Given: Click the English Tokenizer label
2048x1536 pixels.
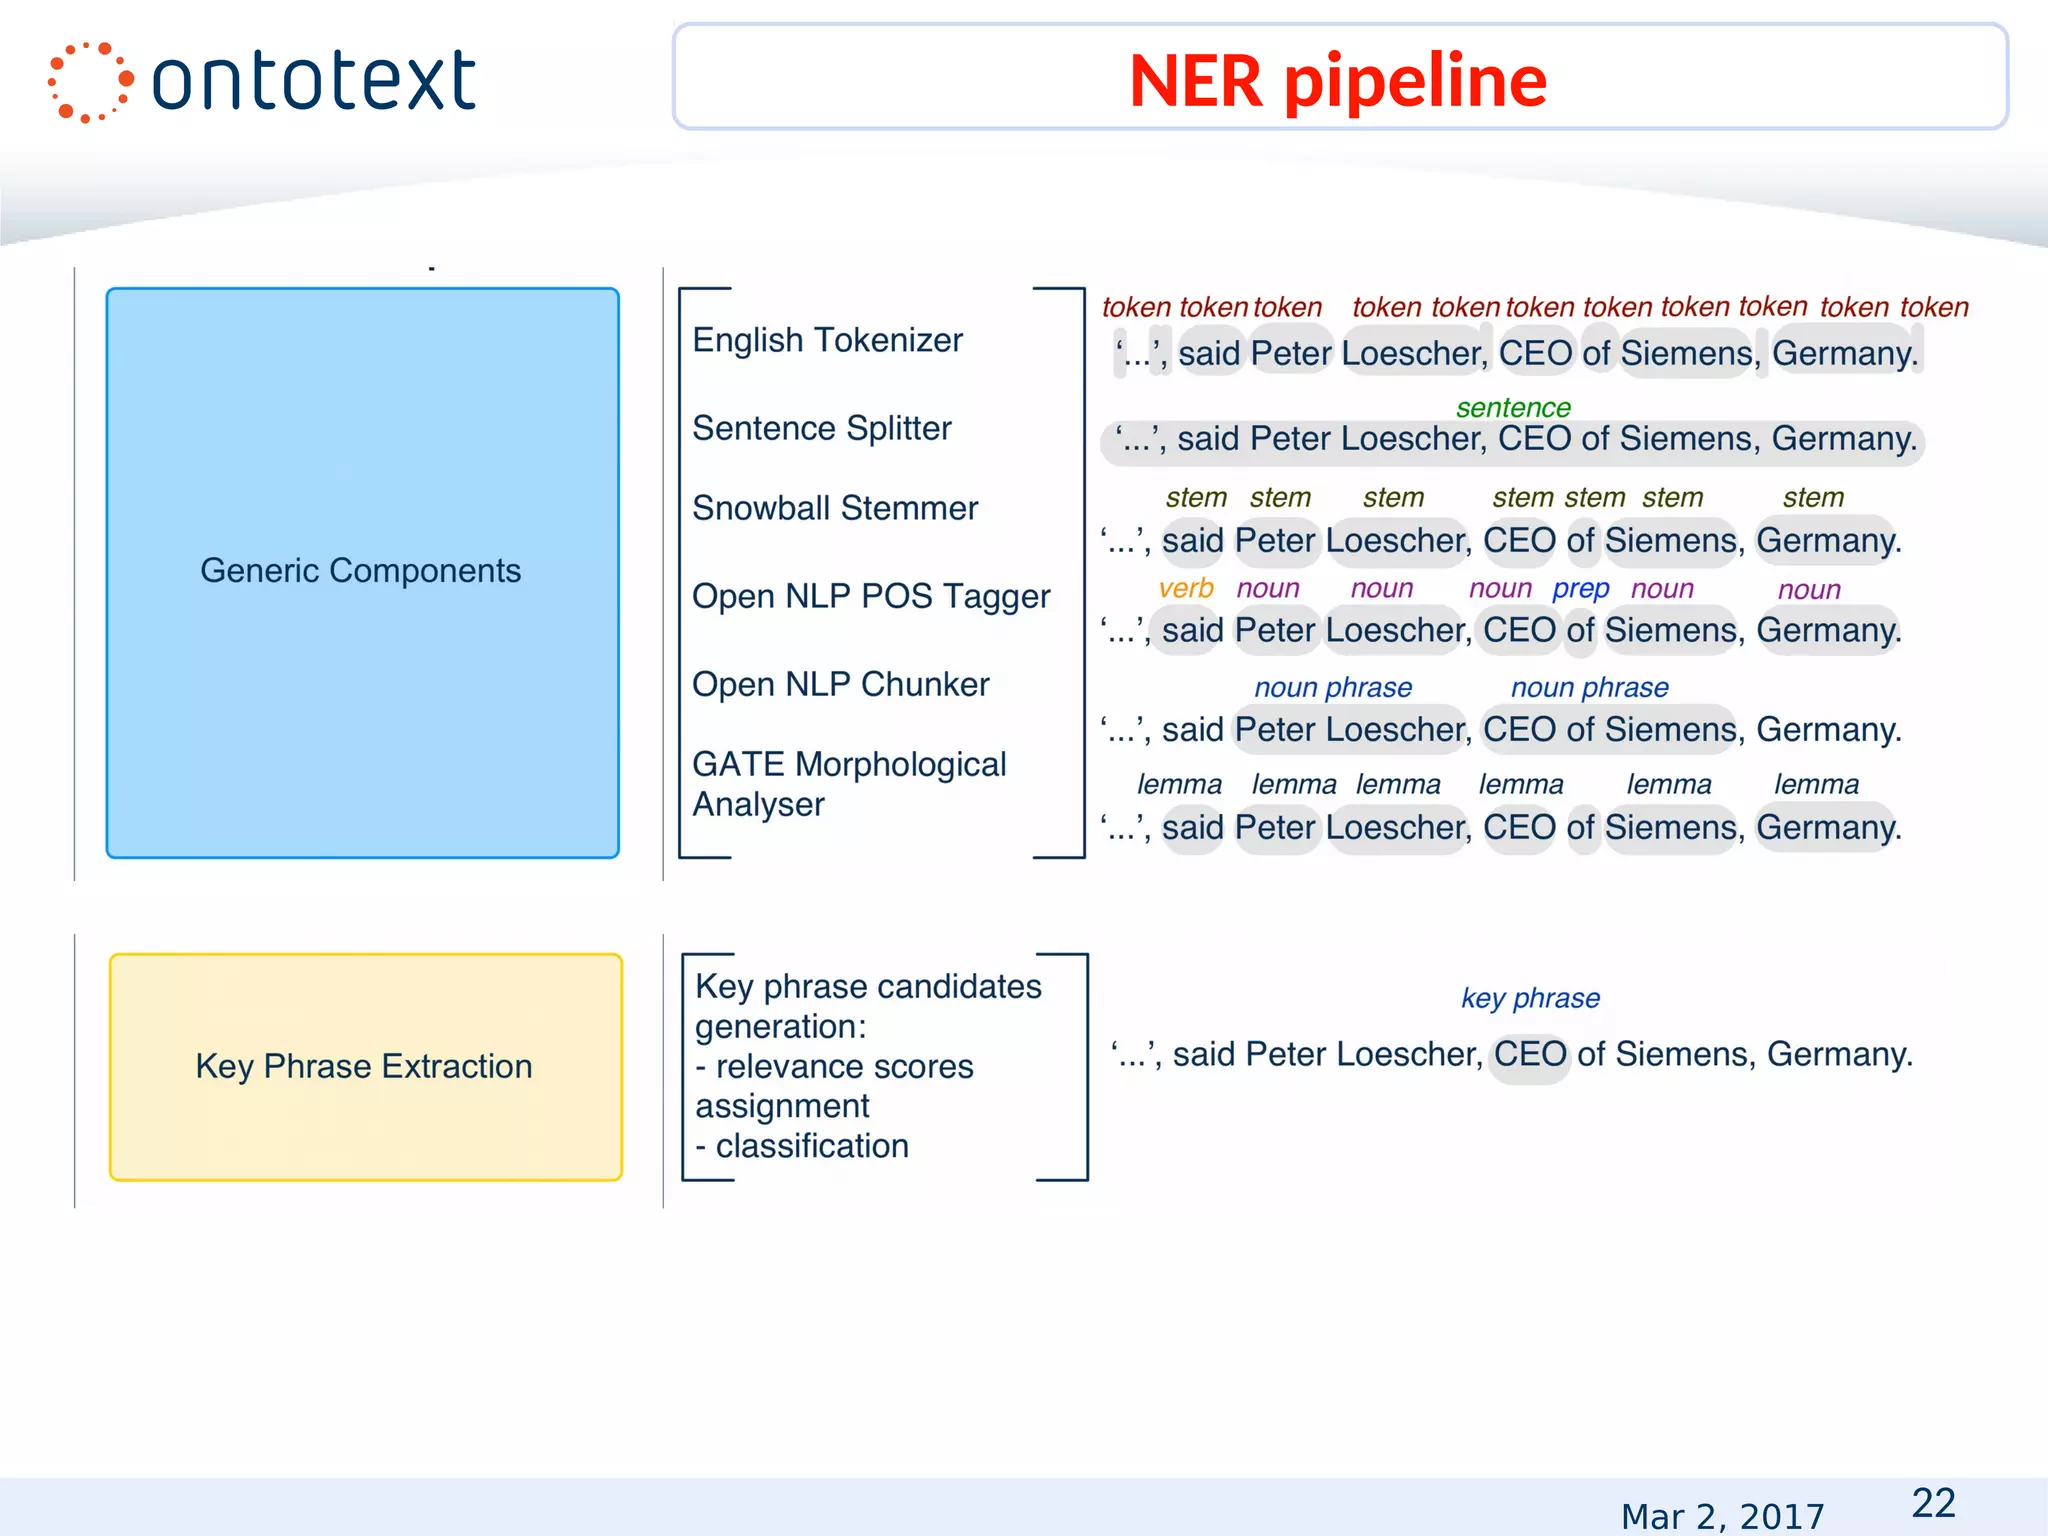Looking at the screenshot, I should click(827, 341).
